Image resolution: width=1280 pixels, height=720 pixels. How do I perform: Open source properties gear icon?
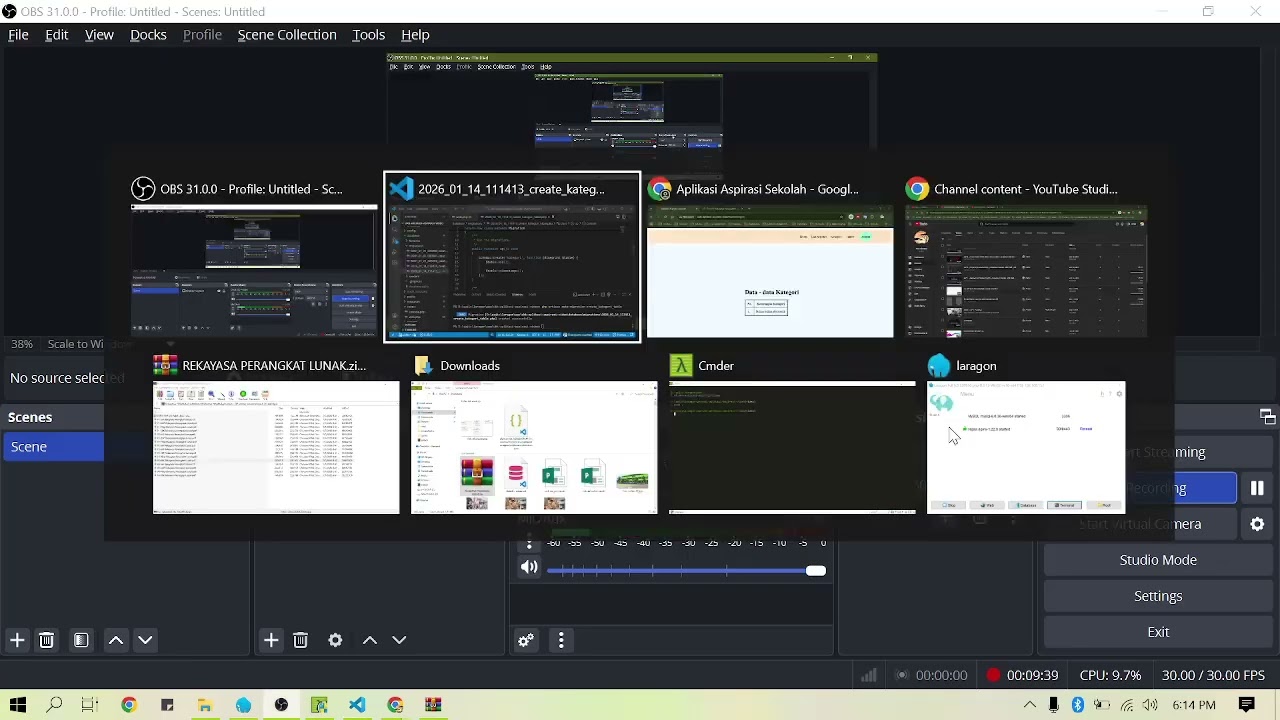[335, 640]
